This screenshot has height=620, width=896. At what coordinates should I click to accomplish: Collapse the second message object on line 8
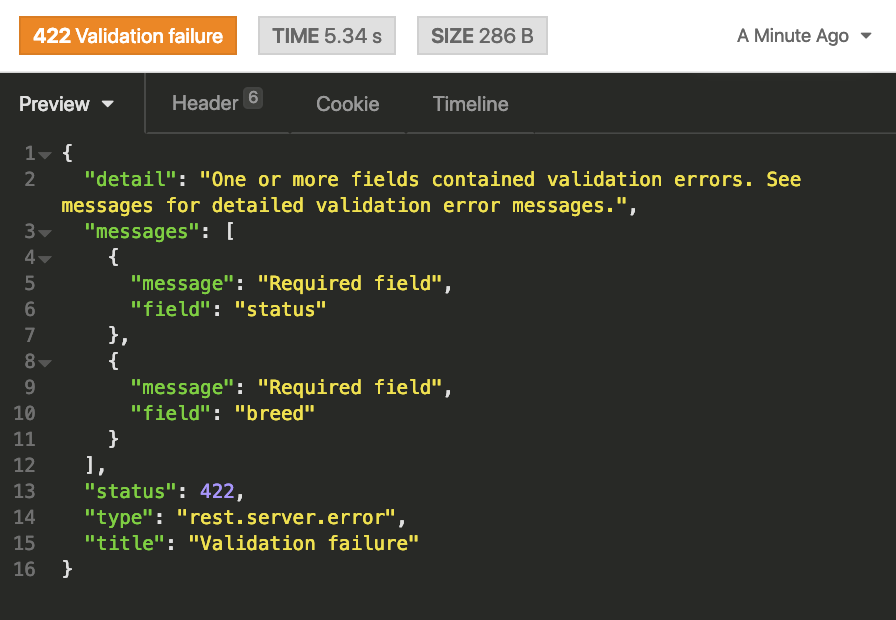tap(45, 362)
